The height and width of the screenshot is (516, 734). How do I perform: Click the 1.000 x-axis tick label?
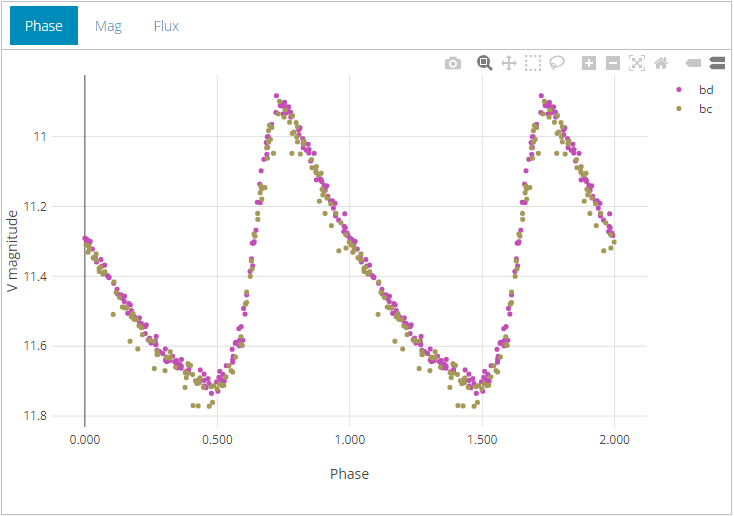(x=350, y=440)
